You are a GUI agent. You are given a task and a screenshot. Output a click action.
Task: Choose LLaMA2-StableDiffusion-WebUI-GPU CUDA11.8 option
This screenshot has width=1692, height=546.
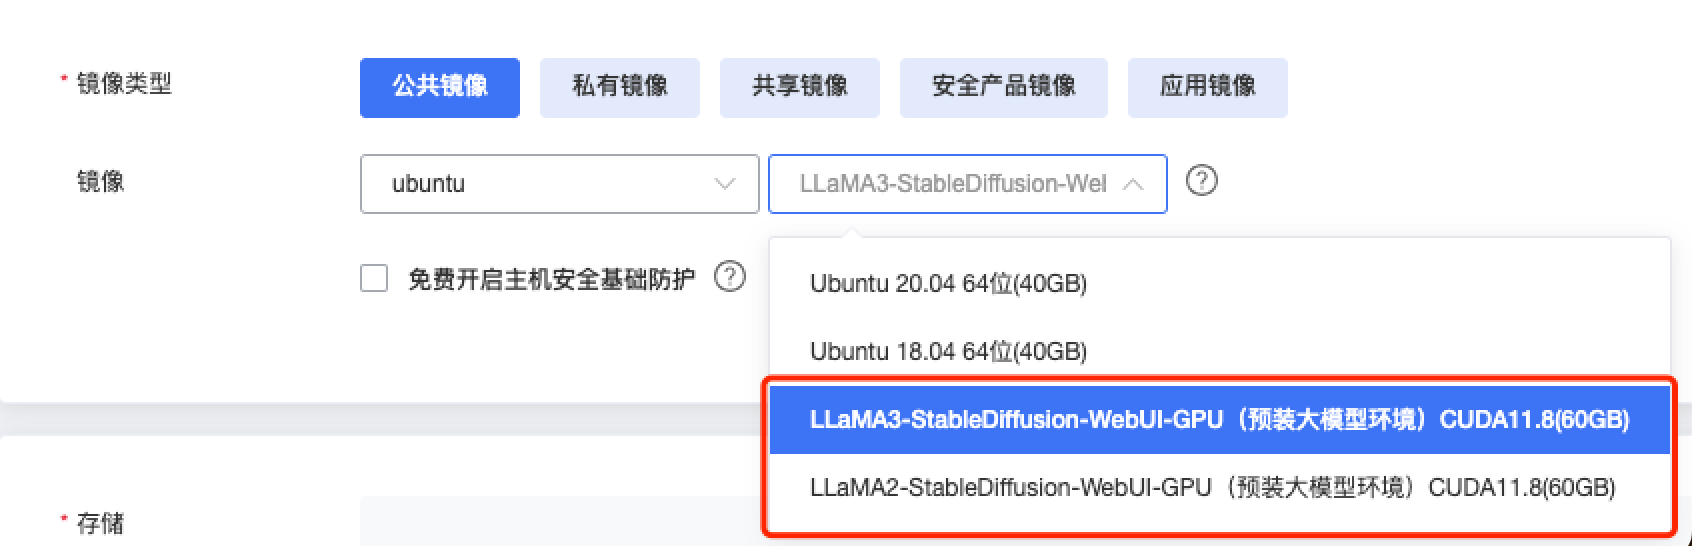point(1212,488)
